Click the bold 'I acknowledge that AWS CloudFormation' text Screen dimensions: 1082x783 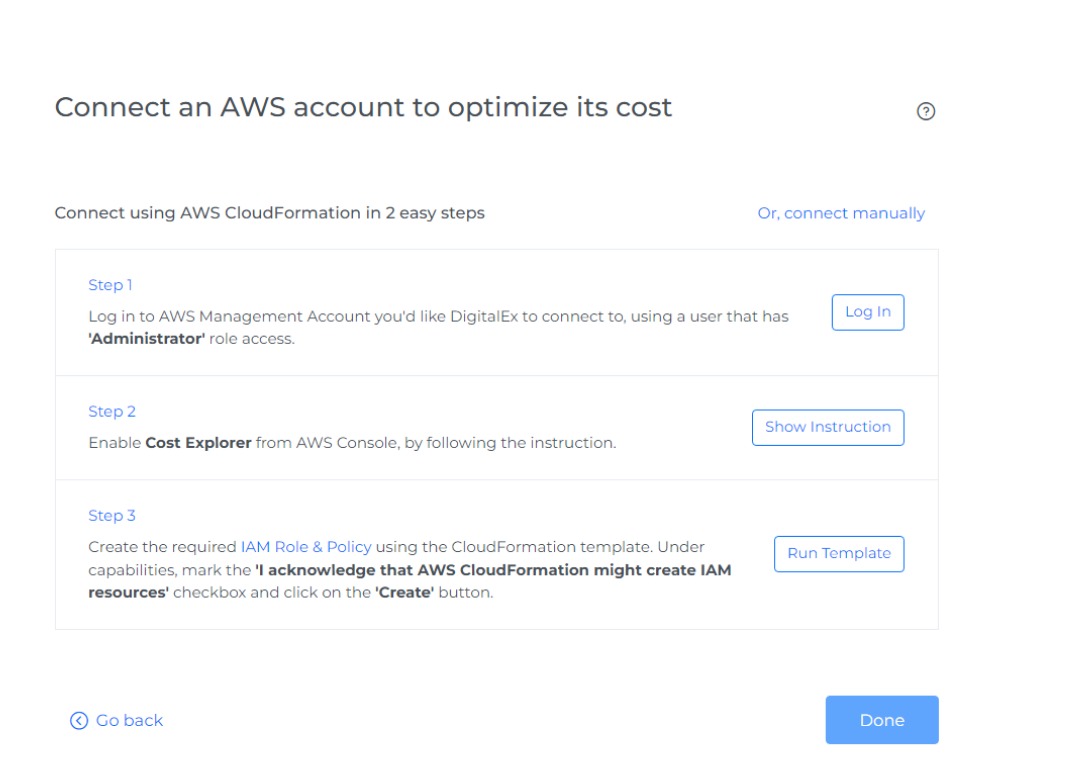(494, 570)
